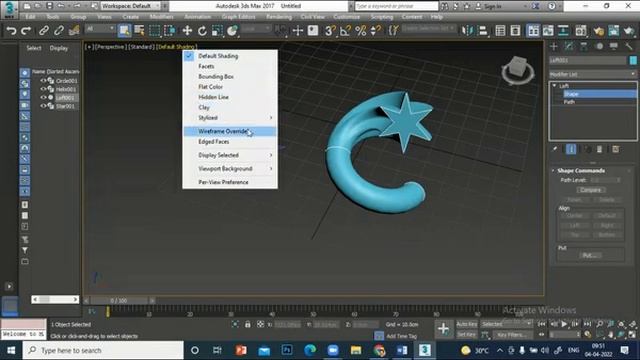Screen dimensions: 640x360
Task: Click the Render teapot icon
Action: pyautogui.click(x=629, y=31)
